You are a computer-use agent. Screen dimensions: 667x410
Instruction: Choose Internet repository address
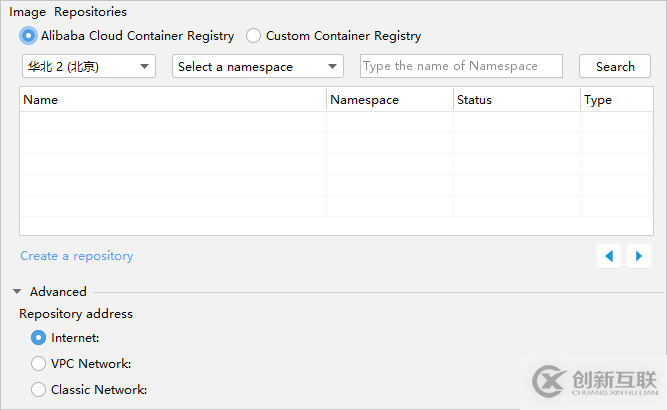pos(39,338)
